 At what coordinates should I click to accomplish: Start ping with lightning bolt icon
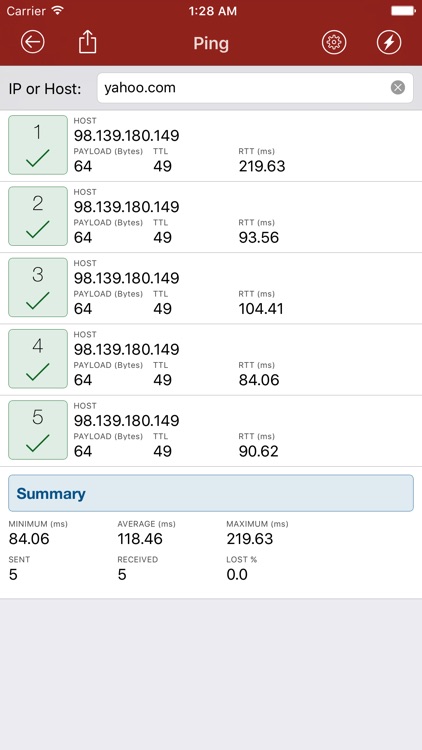point(389,42)
